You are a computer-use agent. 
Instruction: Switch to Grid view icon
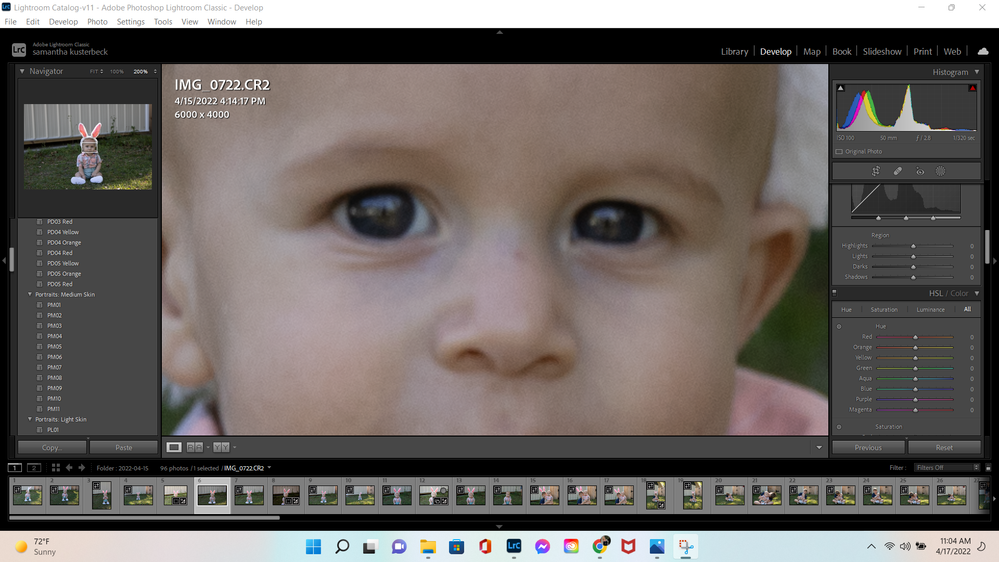point(55,468)
